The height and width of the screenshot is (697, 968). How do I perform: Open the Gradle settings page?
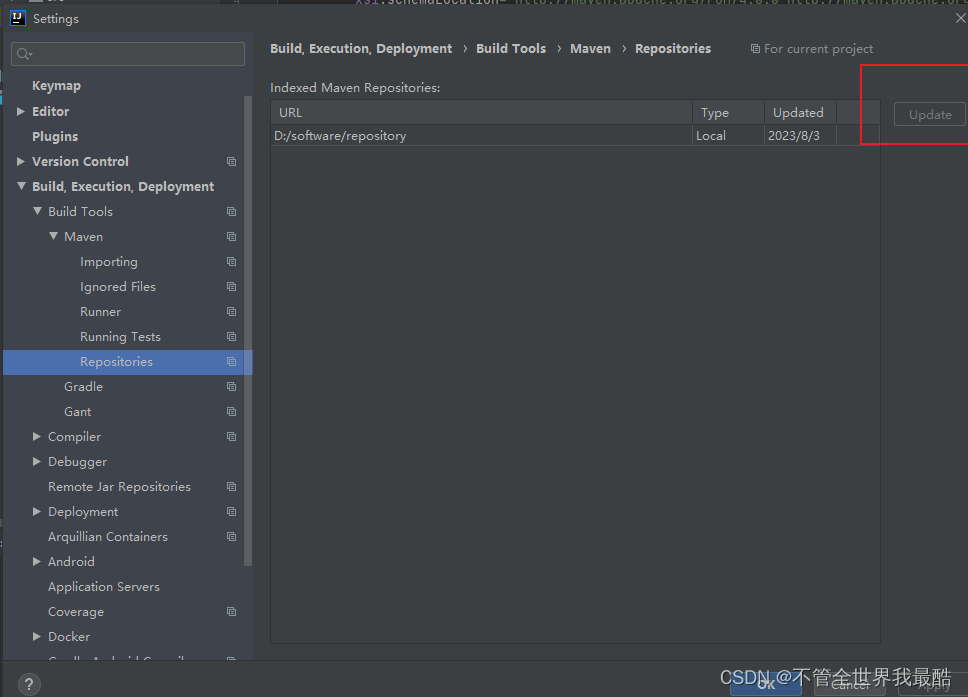(83, 386)
